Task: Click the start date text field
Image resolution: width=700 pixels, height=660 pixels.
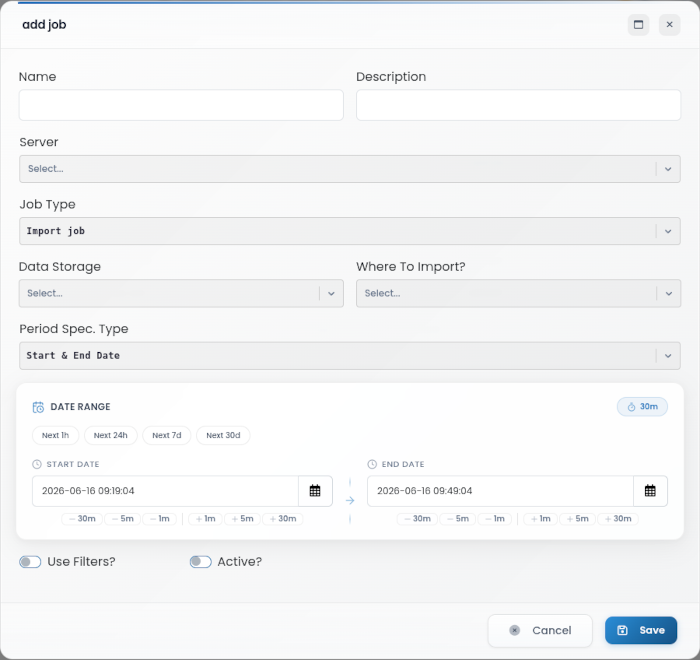Action: click(x=165, y=491)
